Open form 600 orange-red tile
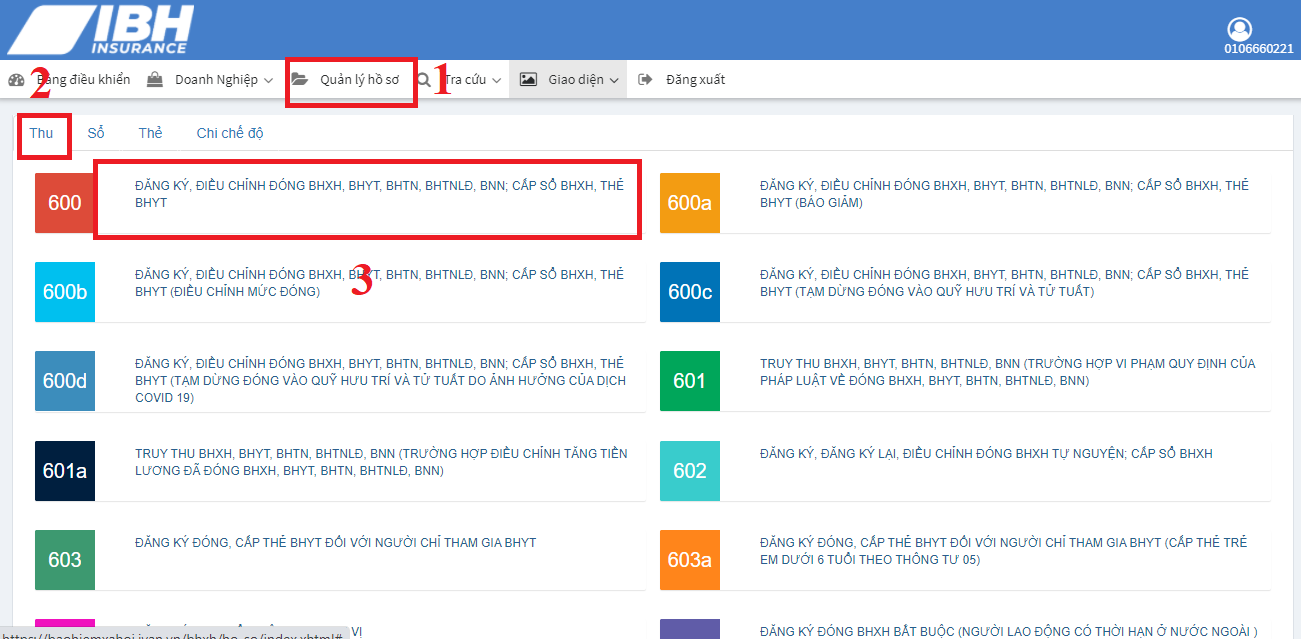 tap(65, 203)
